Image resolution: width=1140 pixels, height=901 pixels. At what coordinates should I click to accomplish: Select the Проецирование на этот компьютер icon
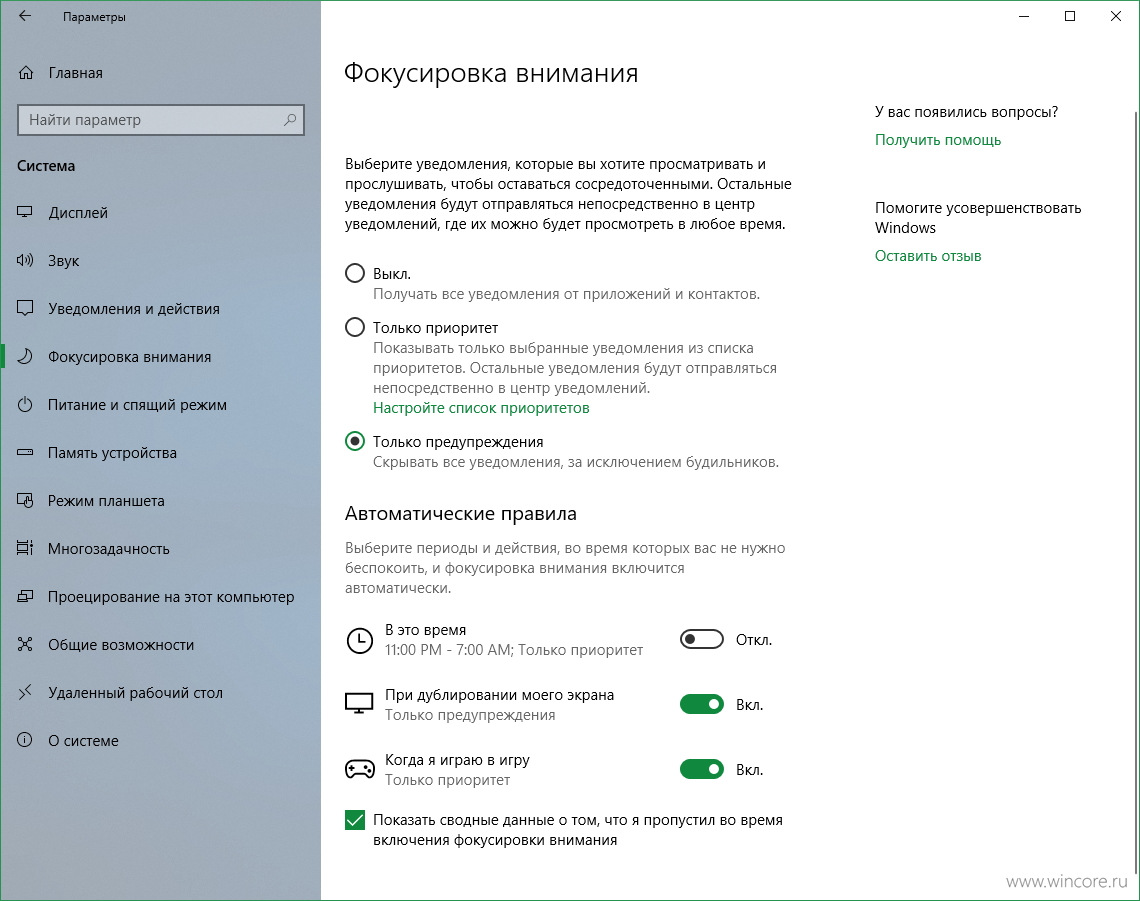(x=25, y=596)
